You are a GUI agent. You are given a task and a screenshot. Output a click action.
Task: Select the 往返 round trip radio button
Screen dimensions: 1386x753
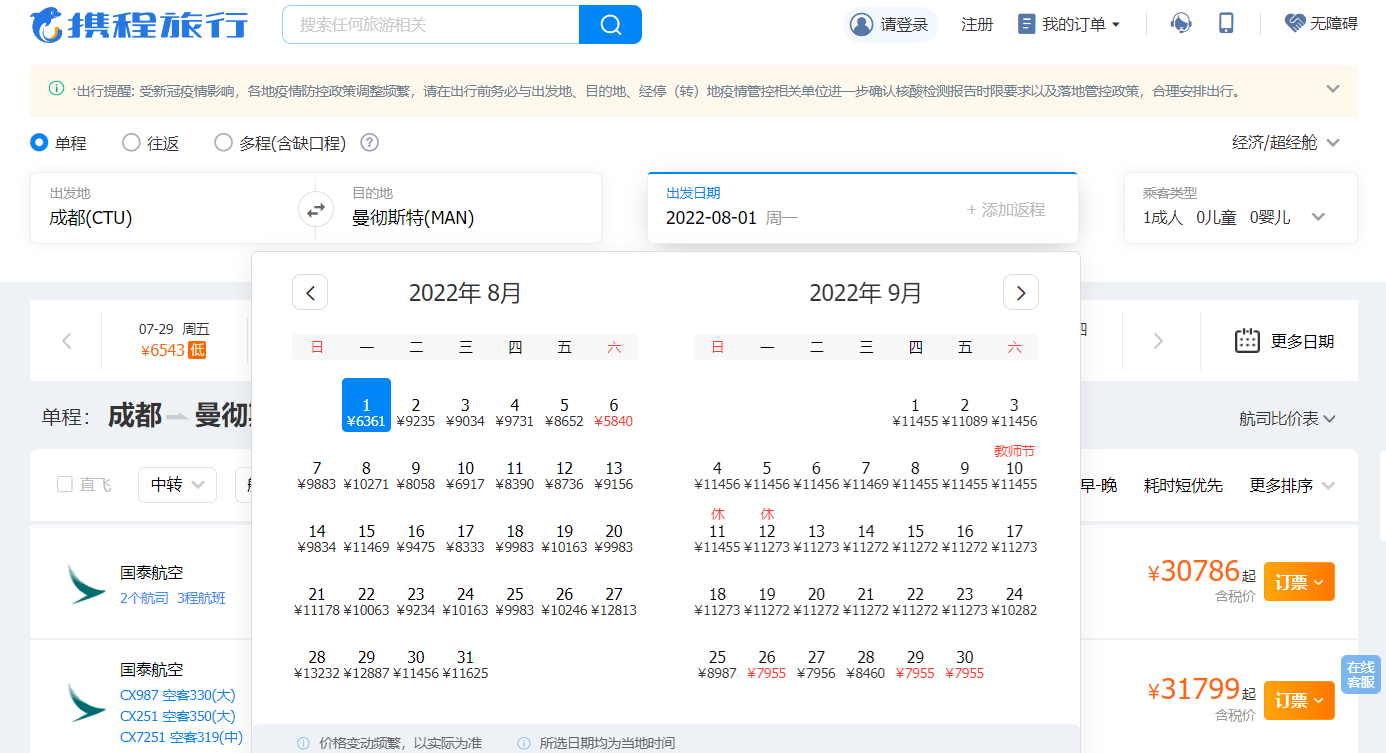pyautogui.click(x=131, y=143)
